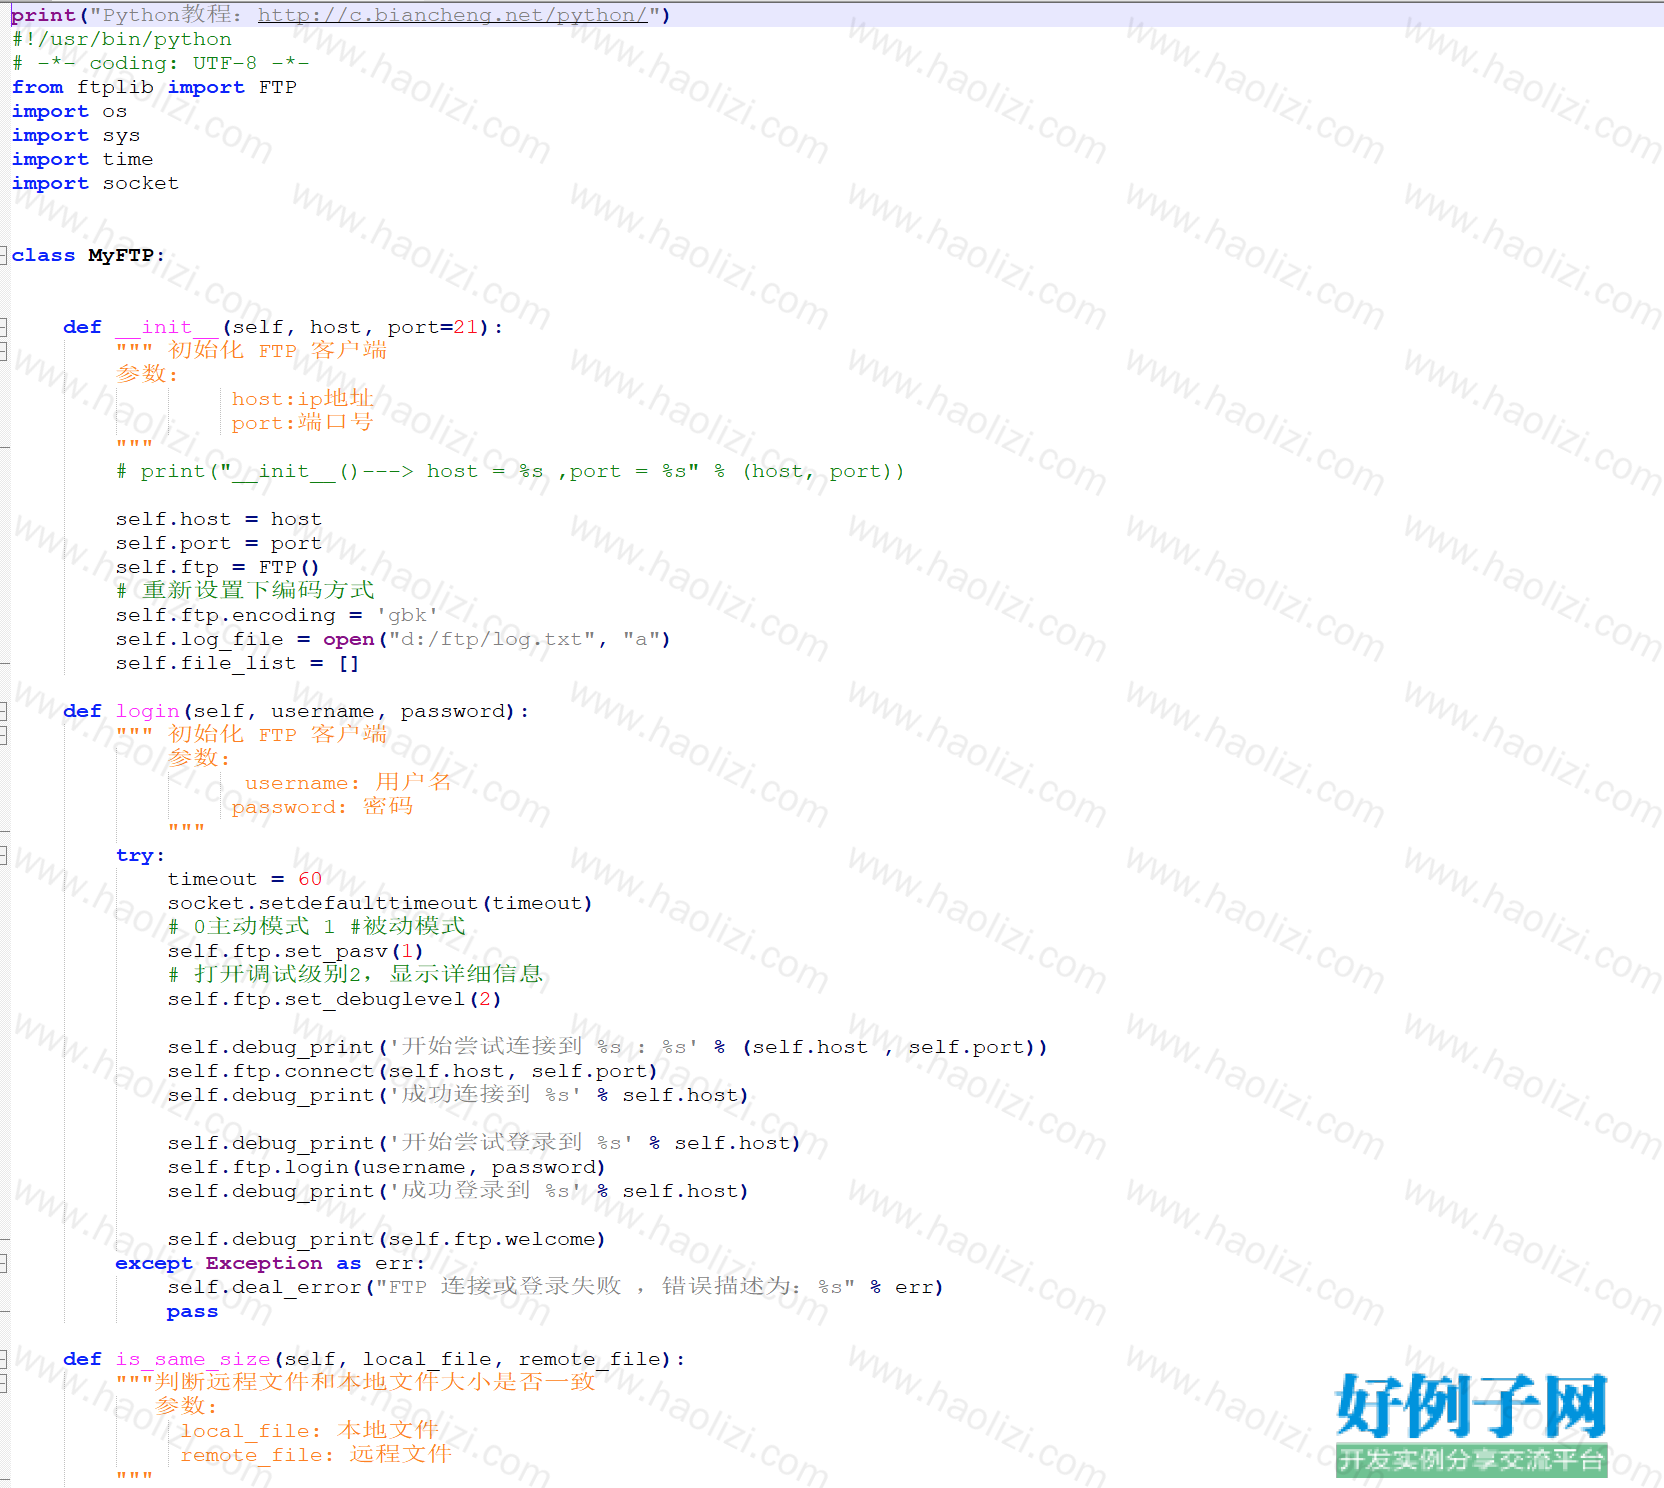Collapse the is_same_size docstring fold marker
Screen dimensions: 1664x1488
point(4,1383)
